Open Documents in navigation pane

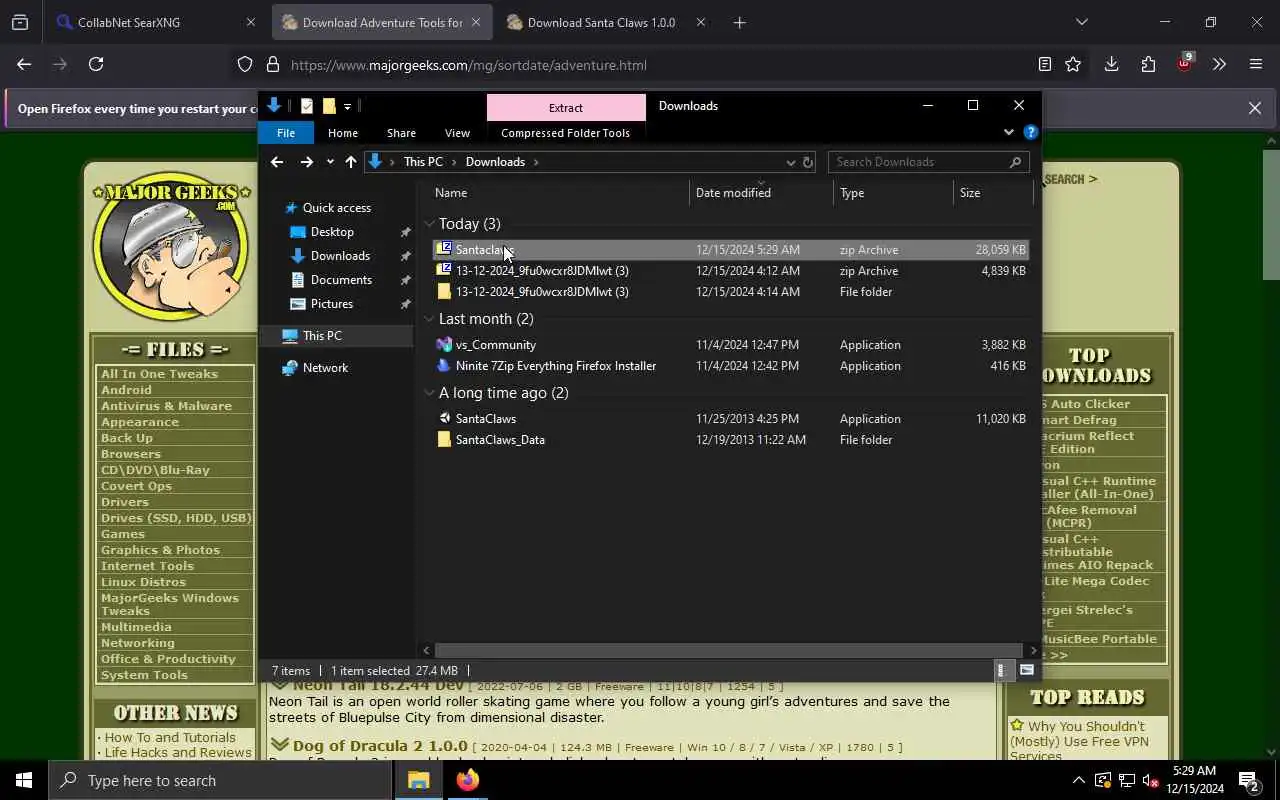tap(341, 280)
